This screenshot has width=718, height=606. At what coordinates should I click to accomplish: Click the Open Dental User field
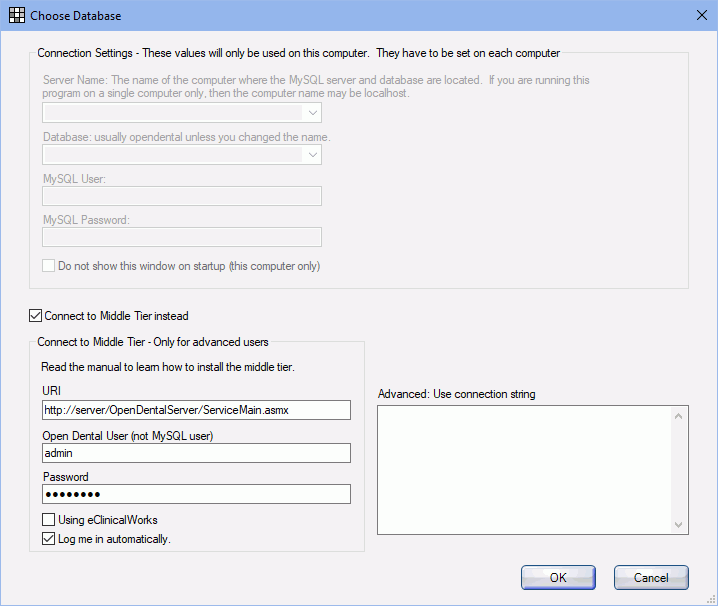click(x=196, y=453)
